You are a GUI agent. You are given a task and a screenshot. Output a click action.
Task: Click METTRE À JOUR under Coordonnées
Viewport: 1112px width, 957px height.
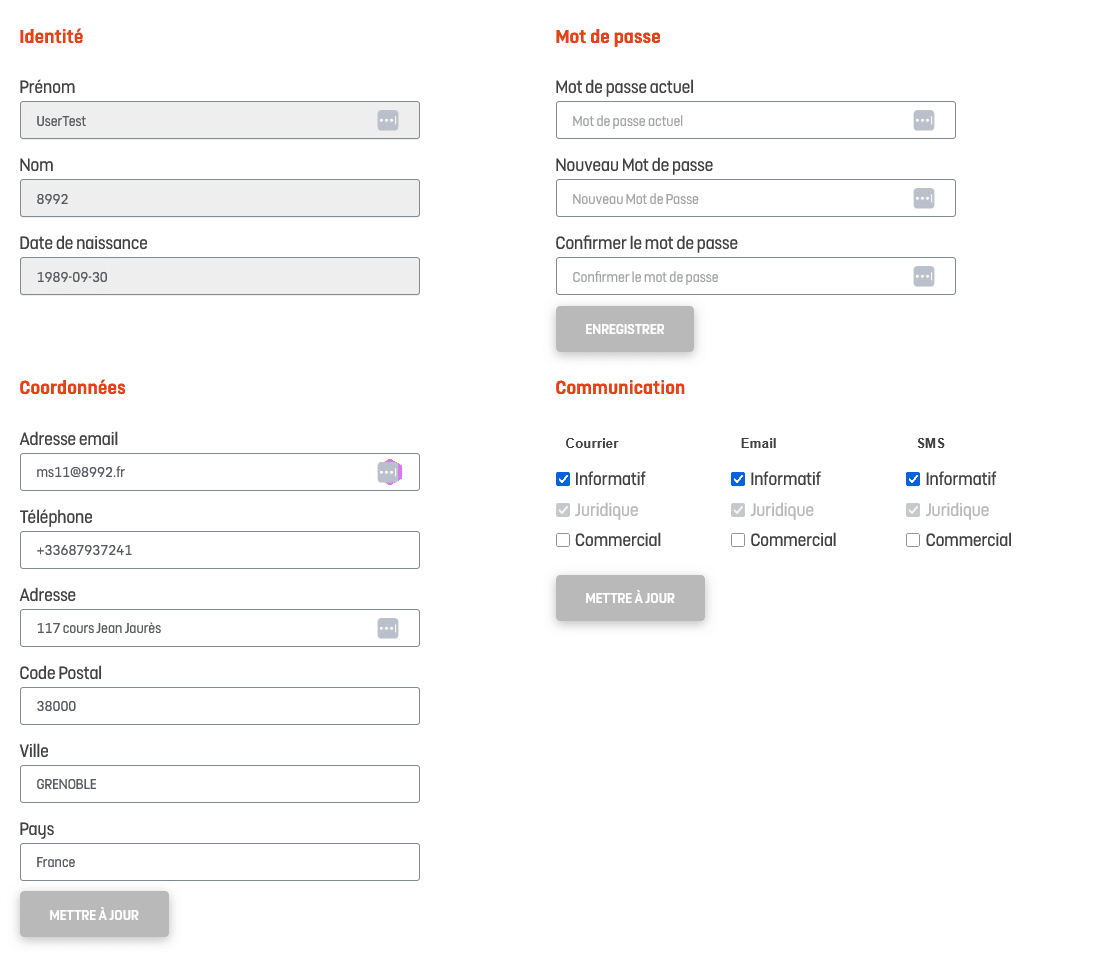94,914
